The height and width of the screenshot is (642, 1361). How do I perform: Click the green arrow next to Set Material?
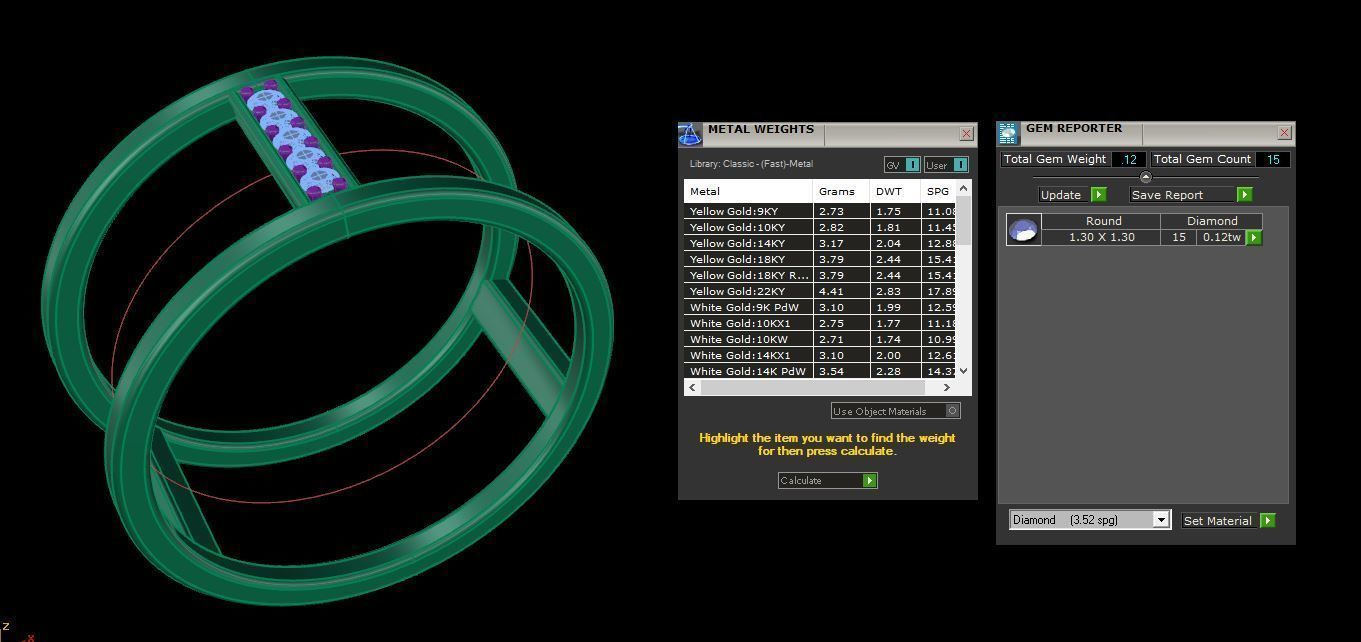1268,521
